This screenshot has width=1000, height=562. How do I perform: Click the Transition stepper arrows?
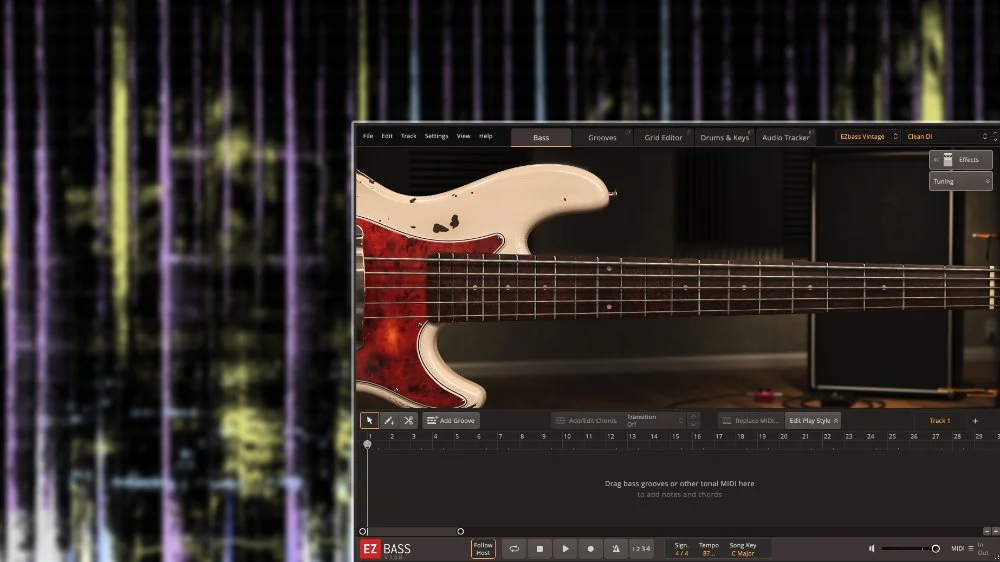(693, 420)
